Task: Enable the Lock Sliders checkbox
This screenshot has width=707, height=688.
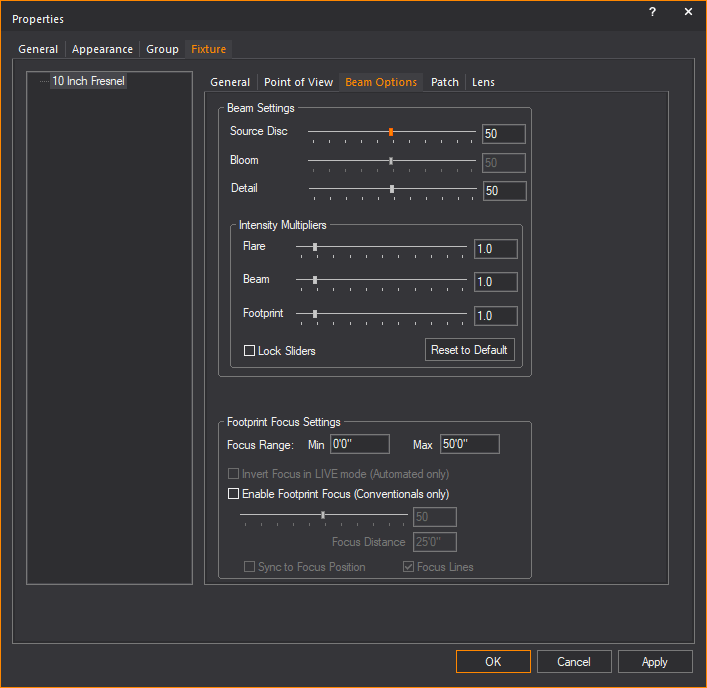Action: [x=250, y=351]
